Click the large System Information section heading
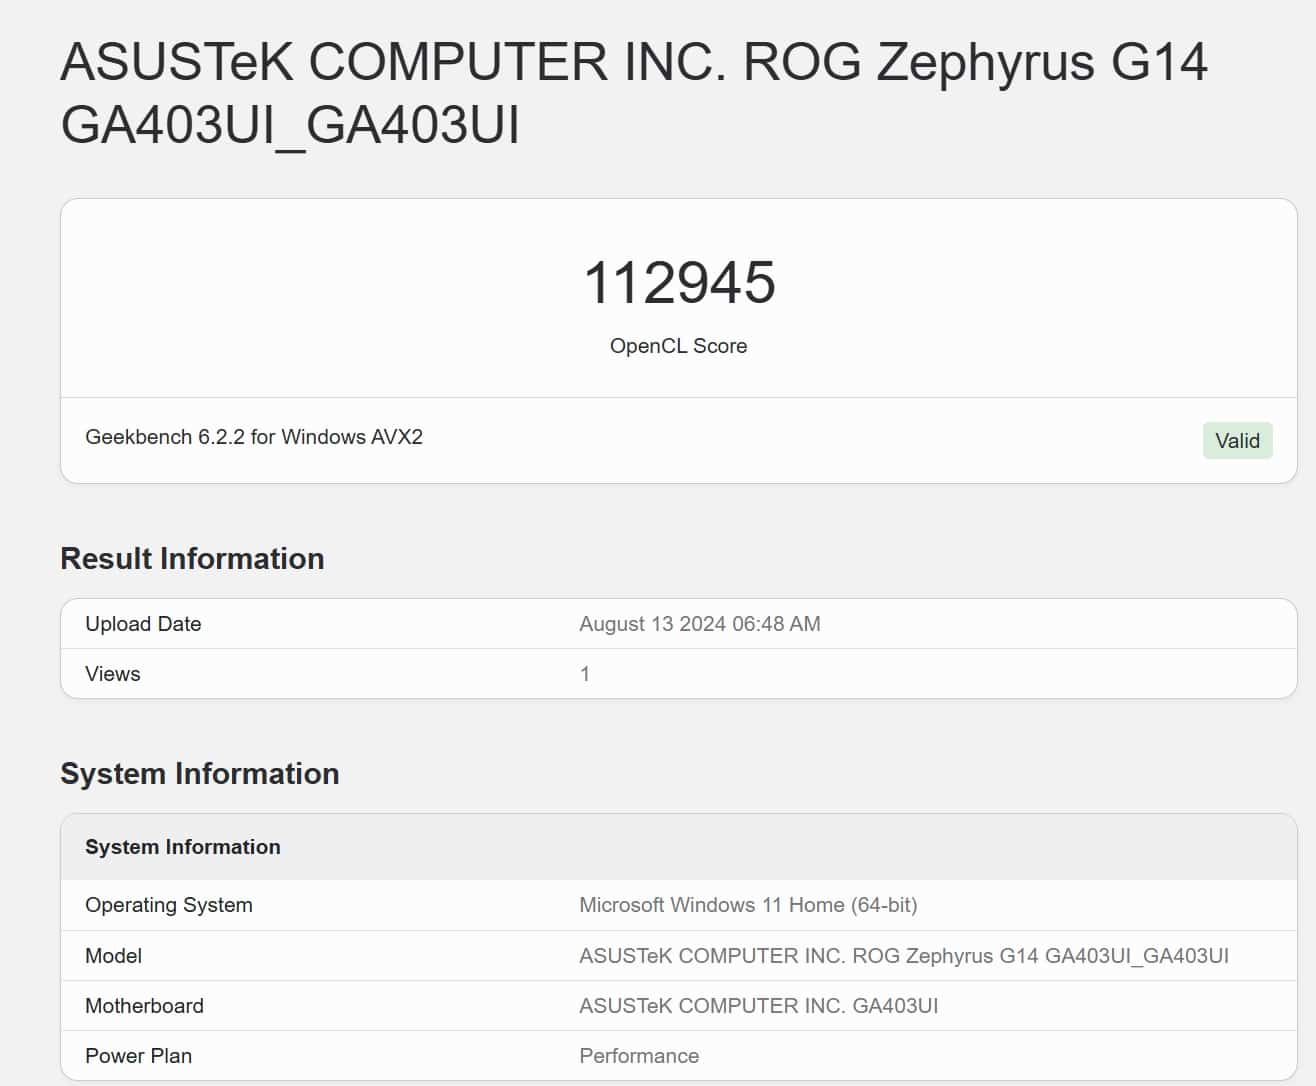This screenshot has width=1316, height=1086. click(x=199, y=773)
